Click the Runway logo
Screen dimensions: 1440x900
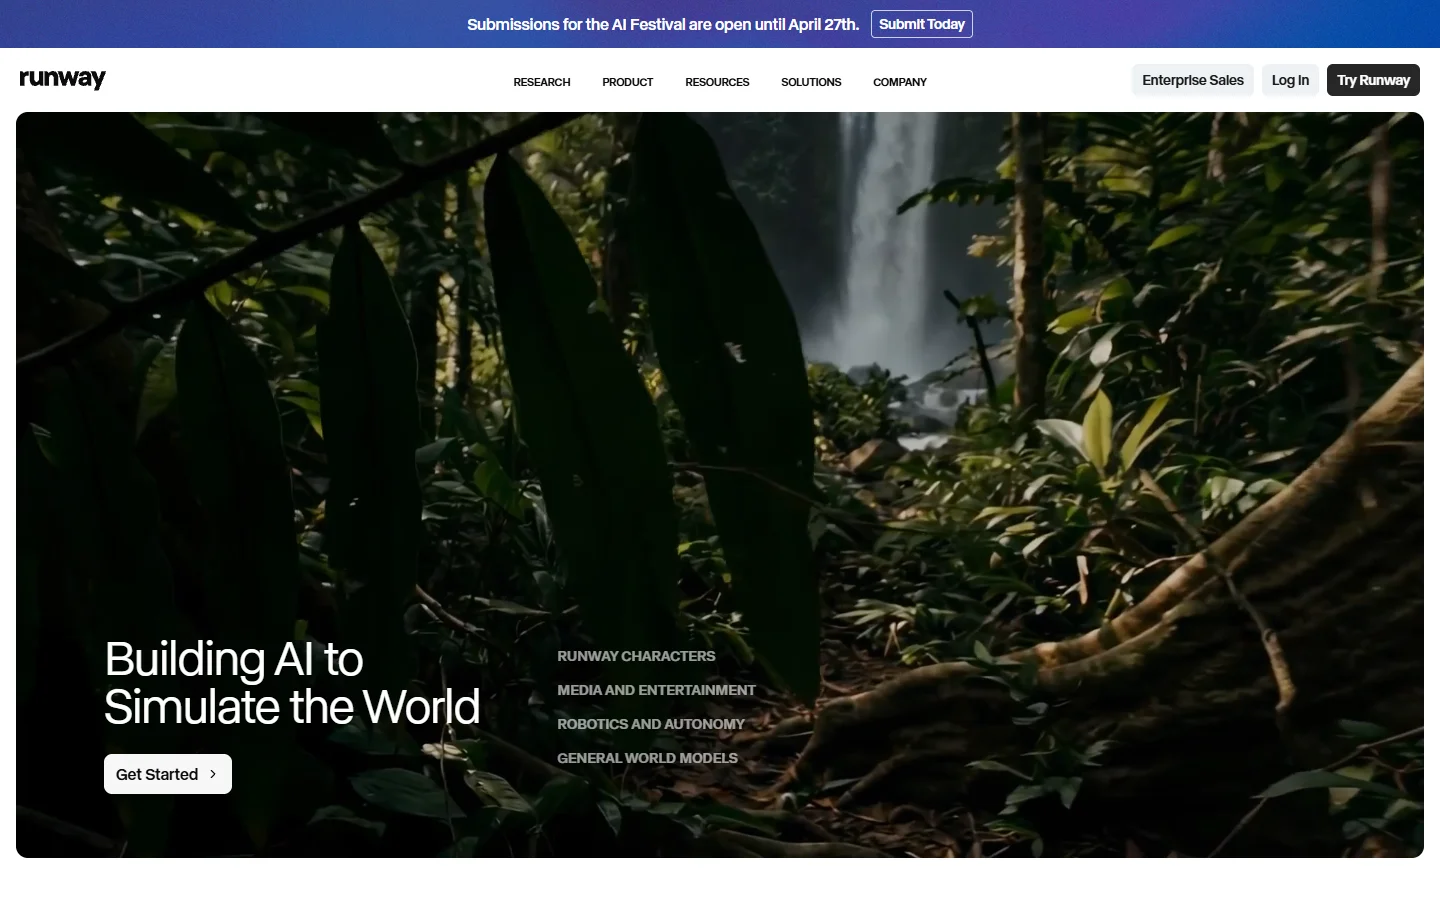(x=62, y=79)
